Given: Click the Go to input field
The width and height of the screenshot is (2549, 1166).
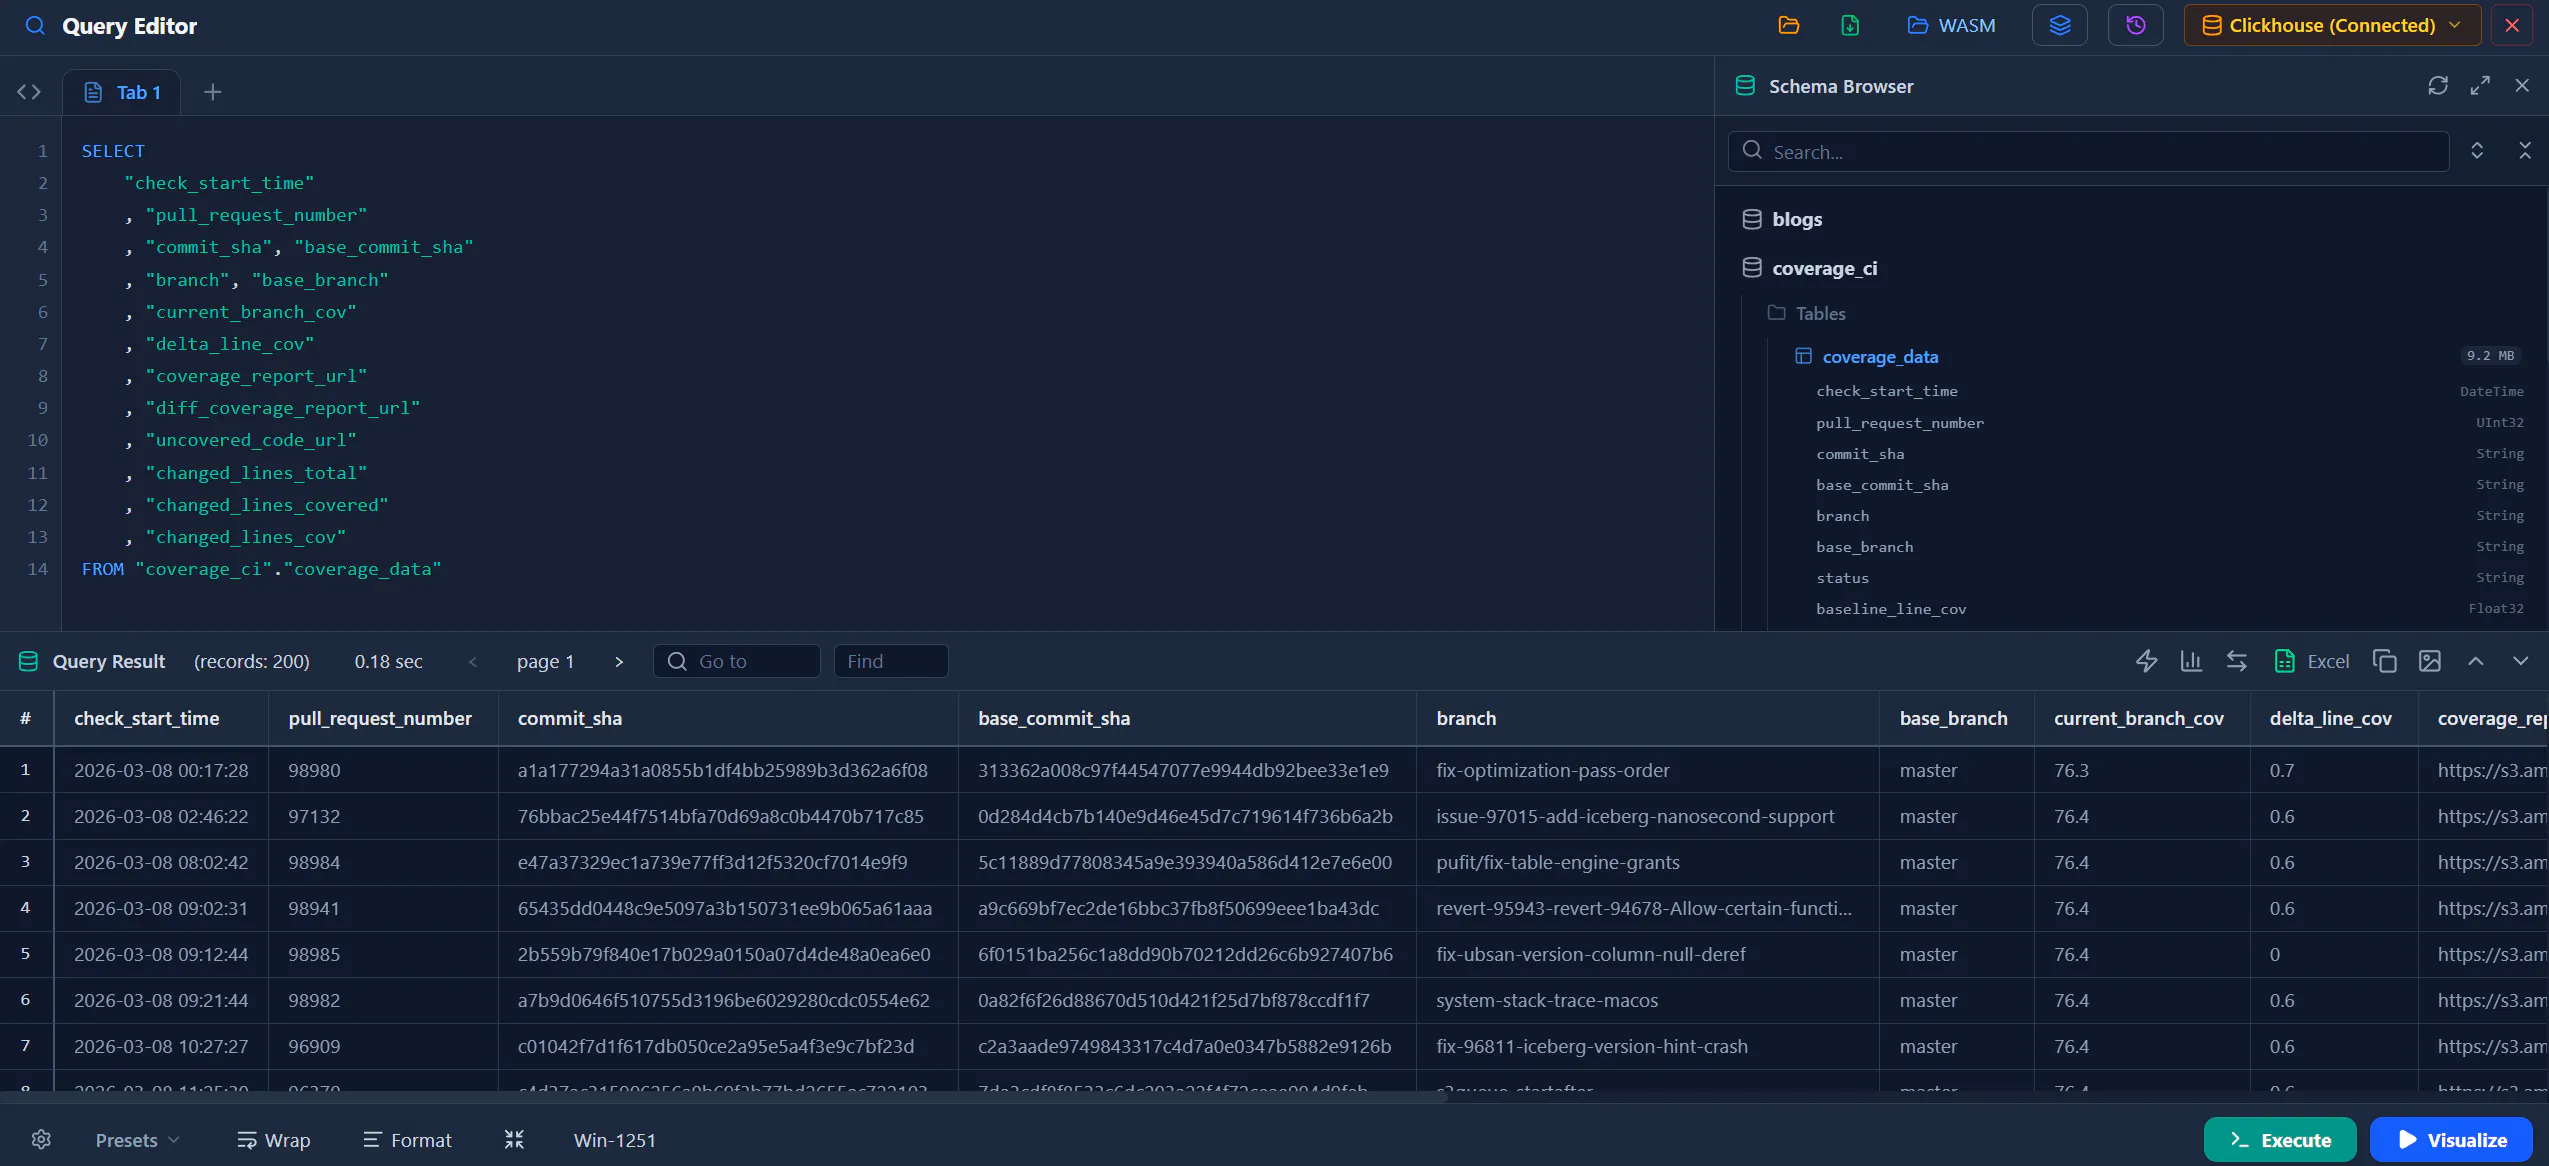Looking at the screenshot, I should [x=737, y=661].
